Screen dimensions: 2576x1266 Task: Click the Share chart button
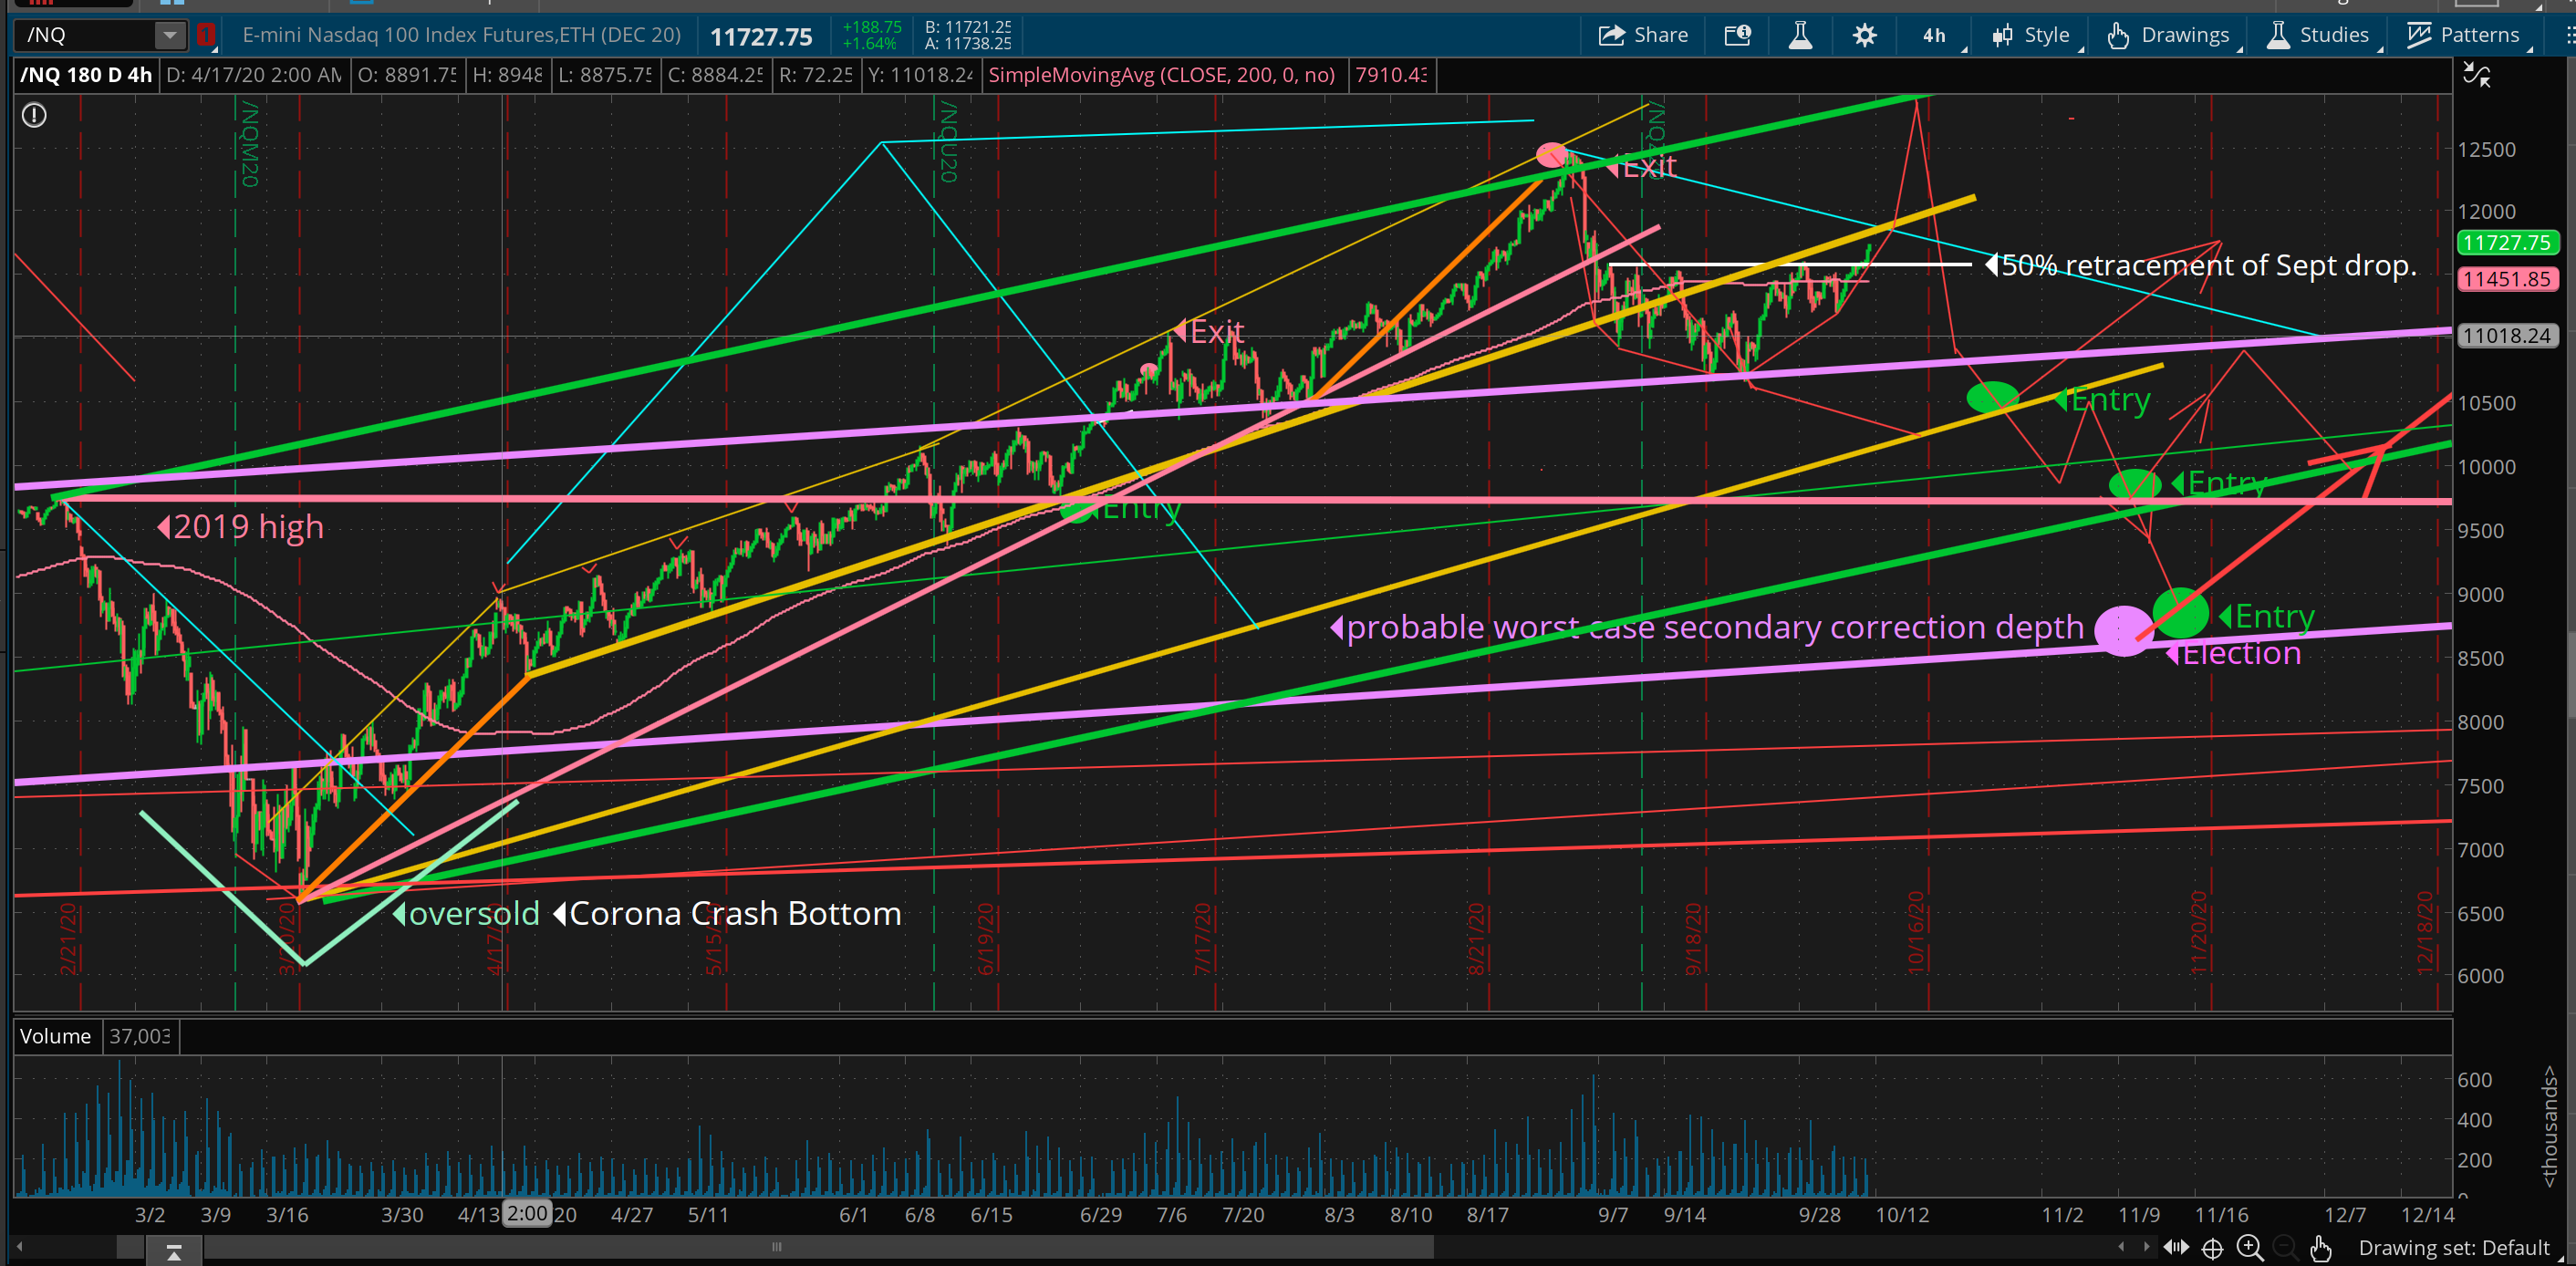(1643, 35)
